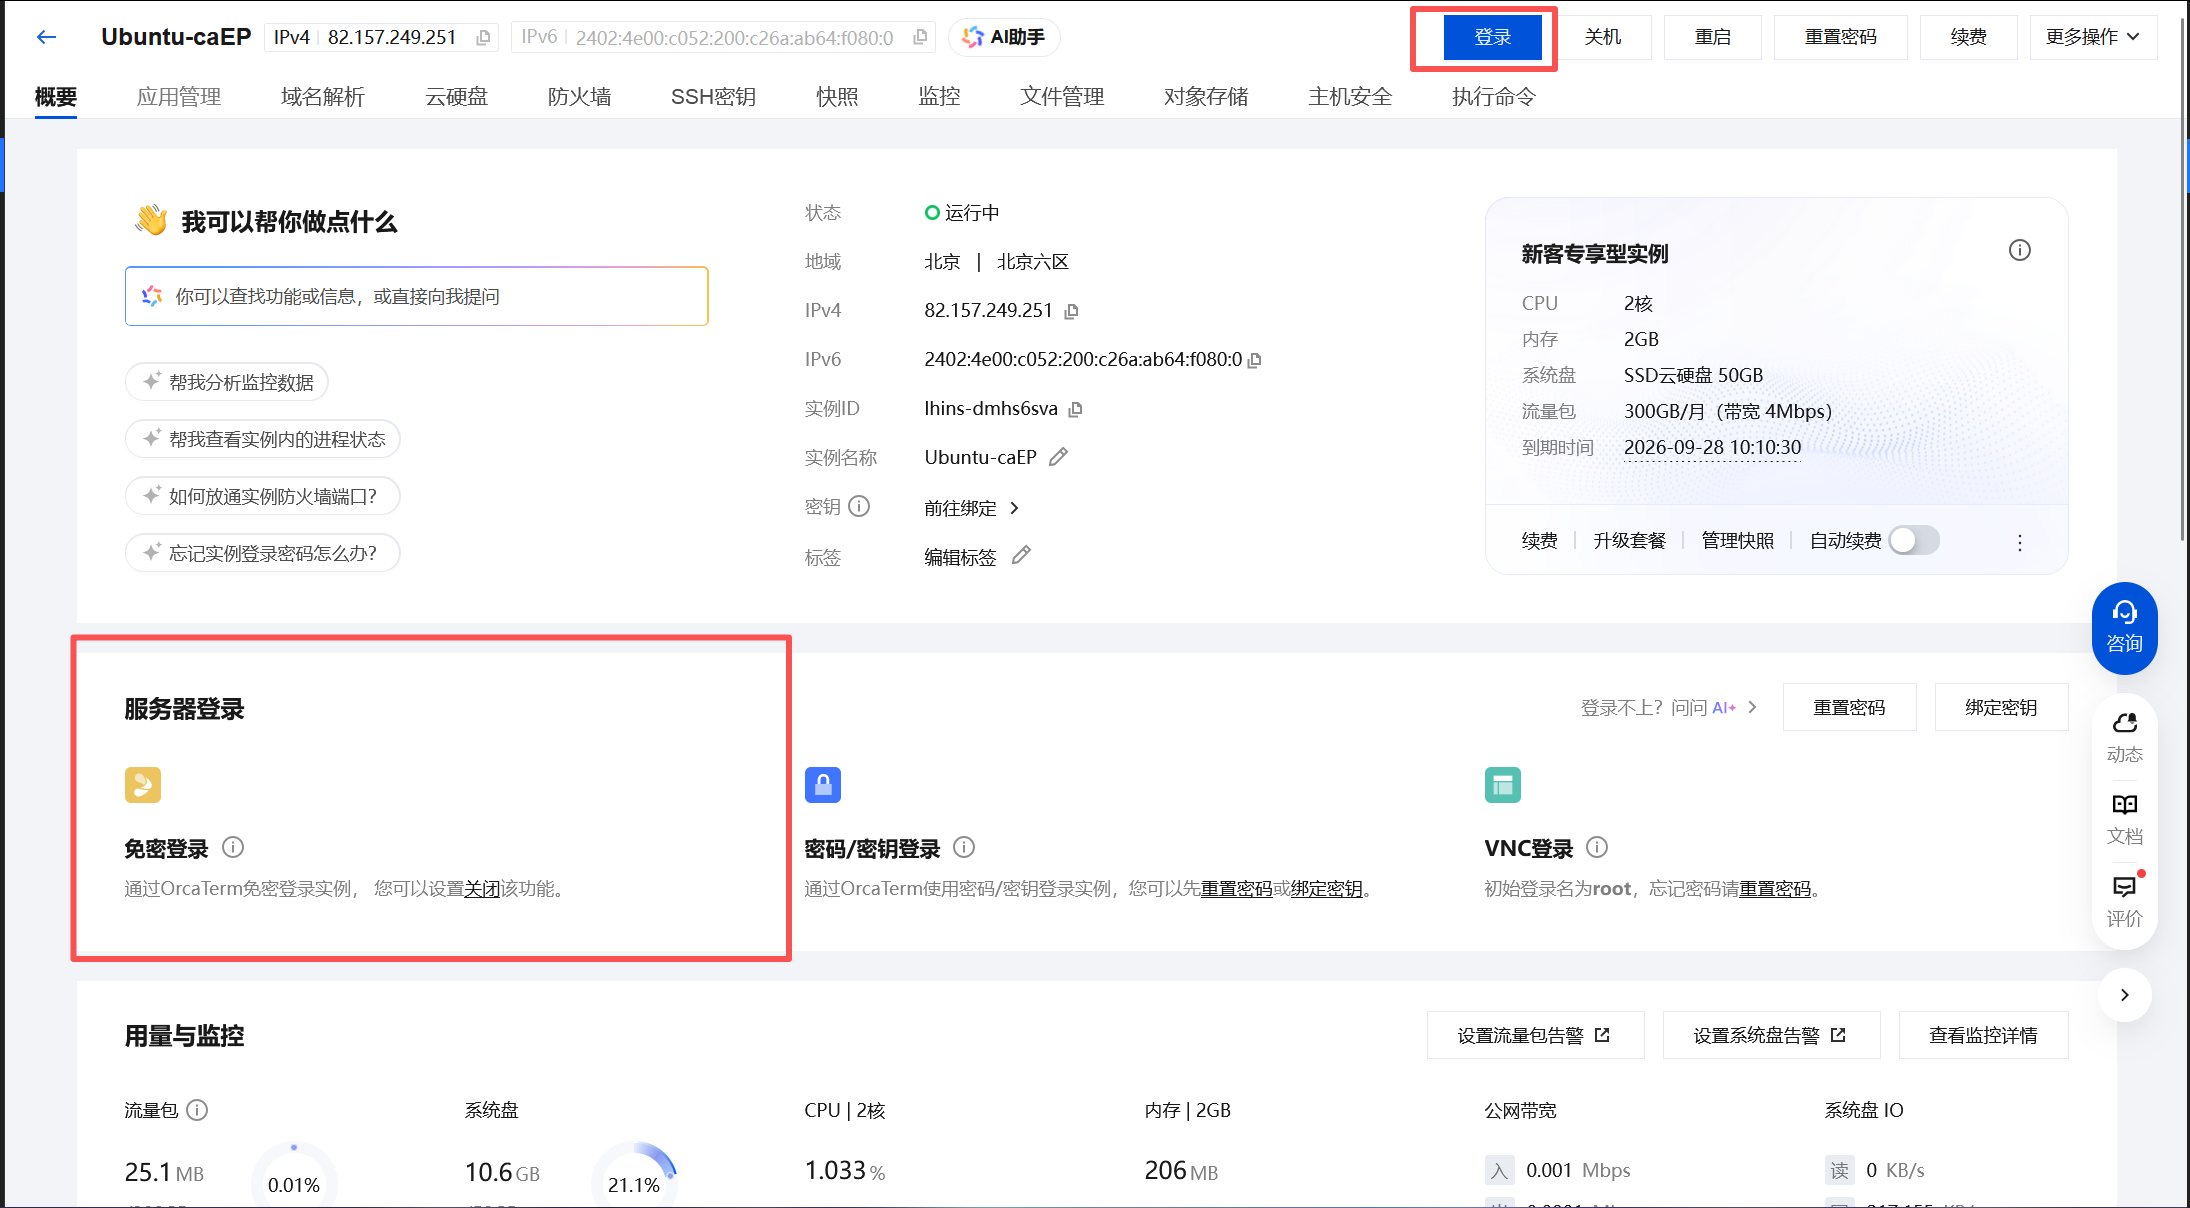Click the 关闭 link under 免密登录

tap(481, 889)
